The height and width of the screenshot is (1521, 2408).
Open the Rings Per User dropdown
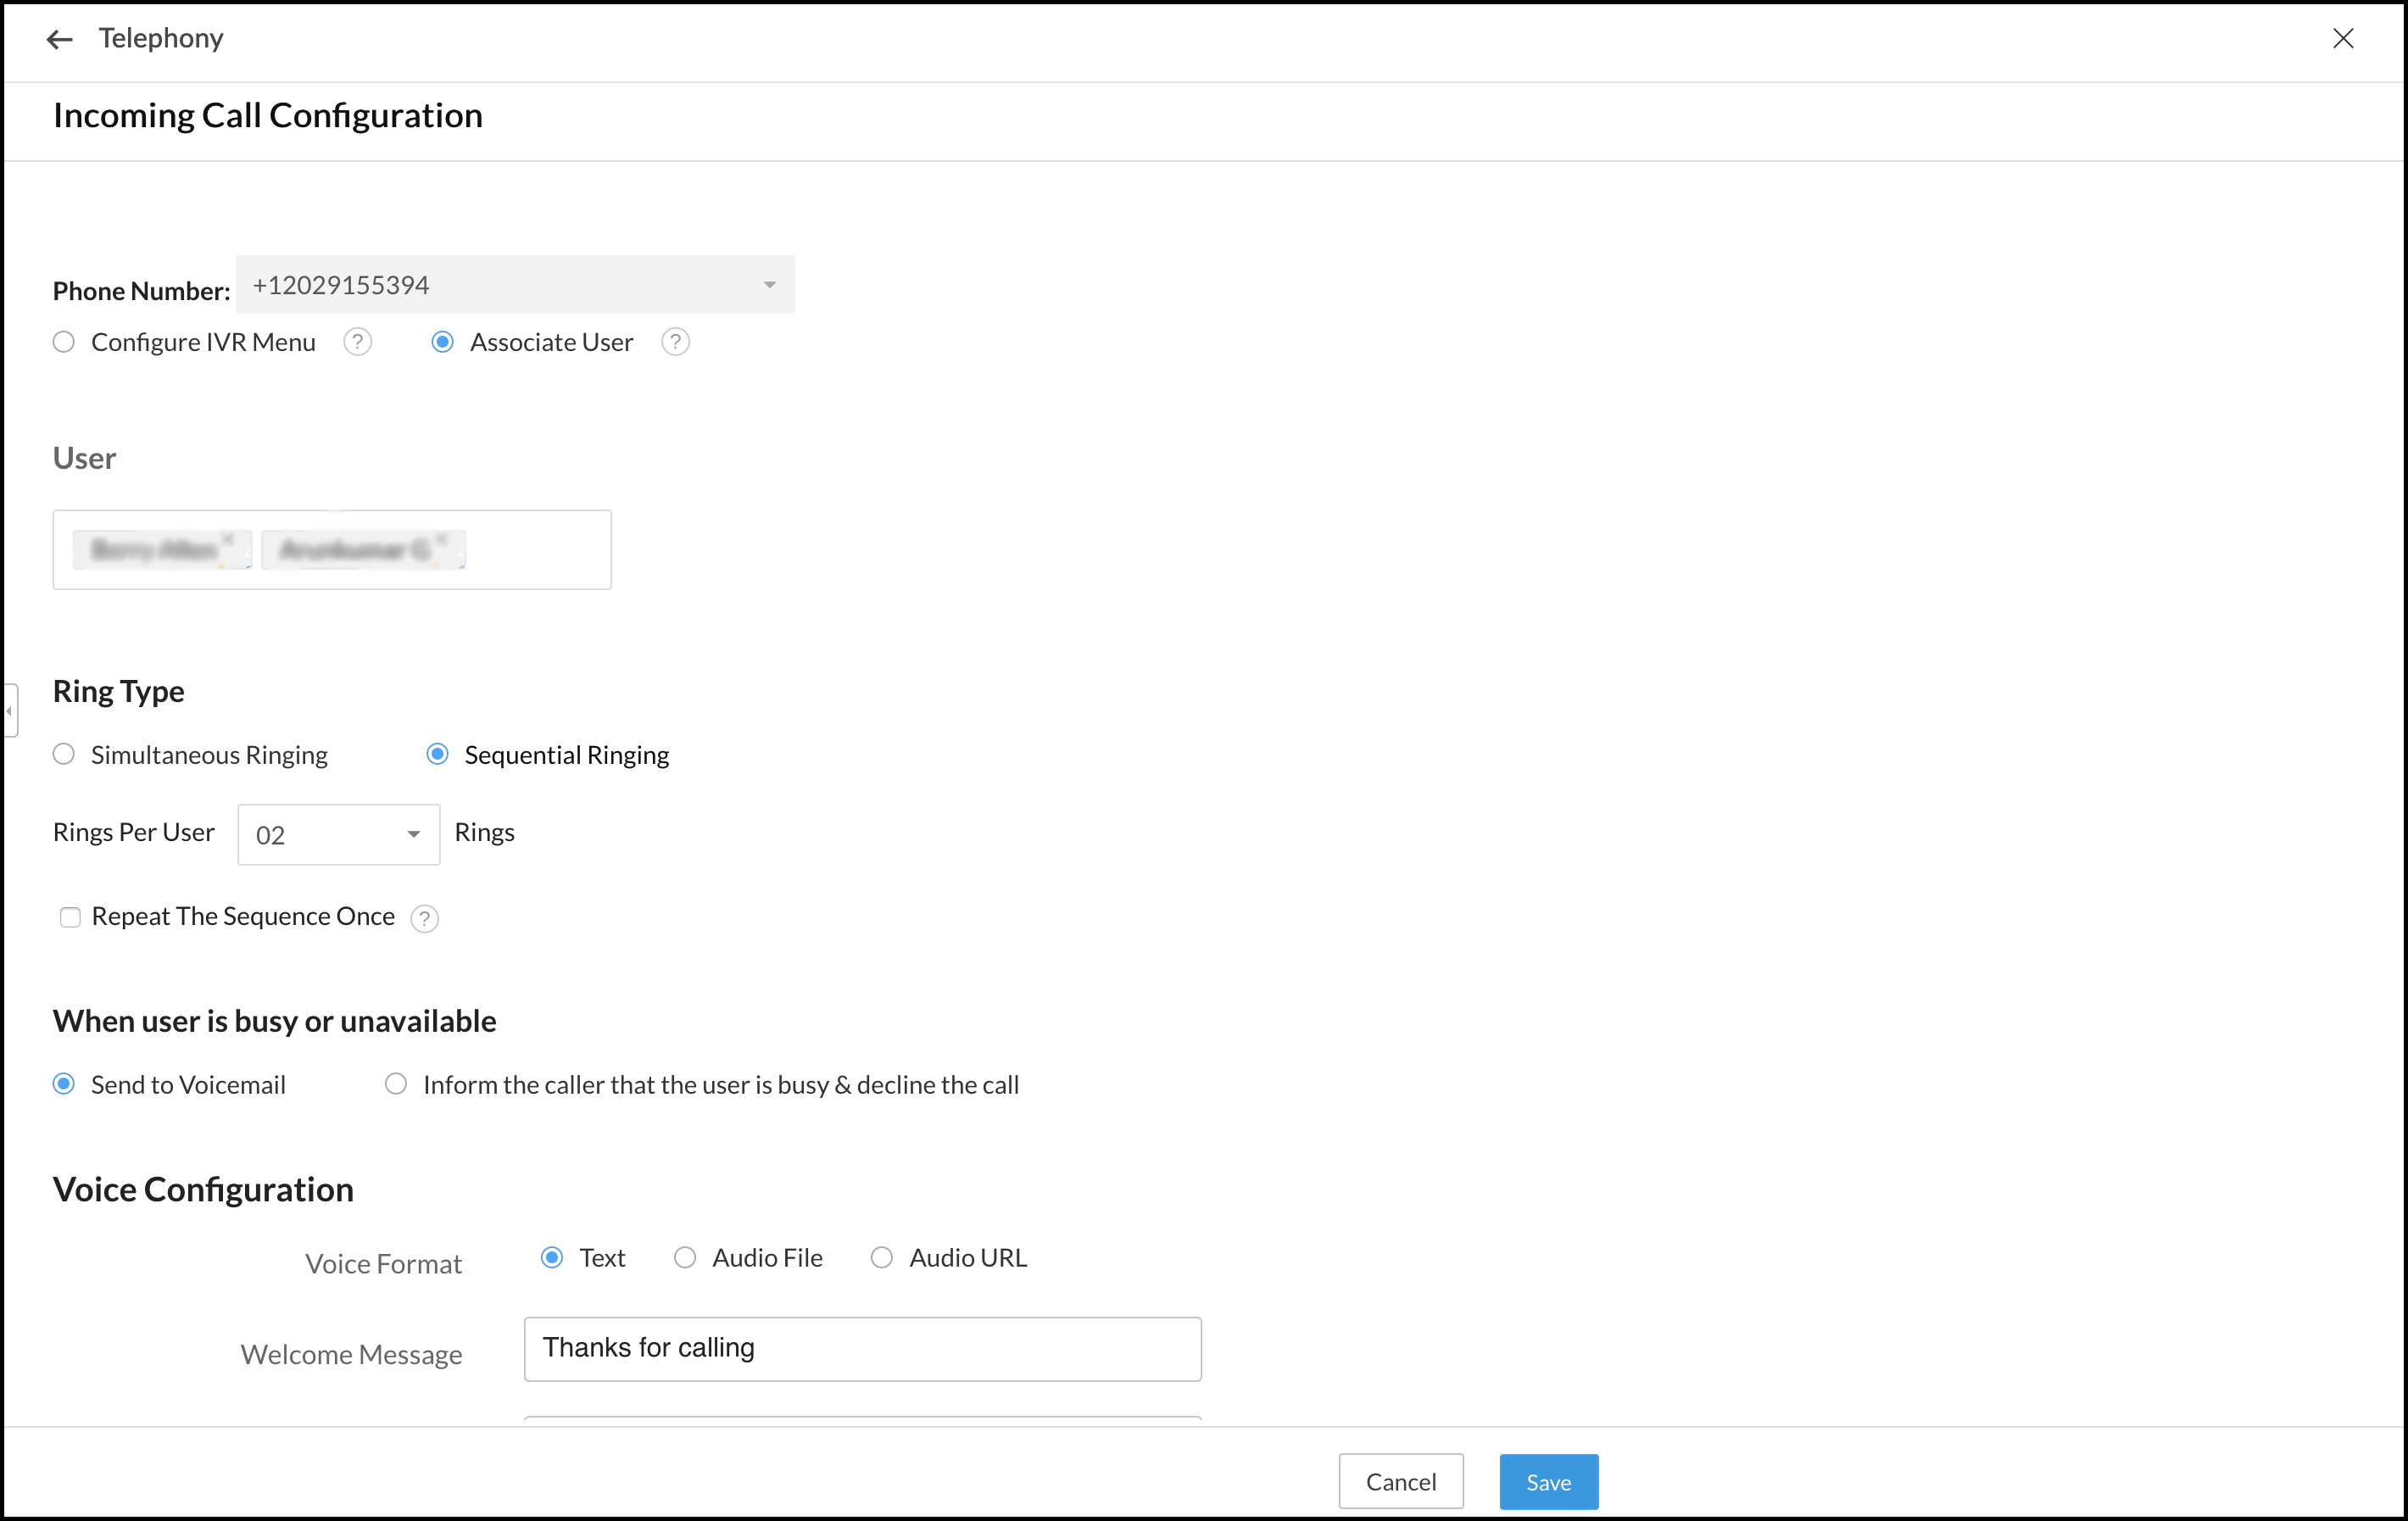click(x=338, y=835)
